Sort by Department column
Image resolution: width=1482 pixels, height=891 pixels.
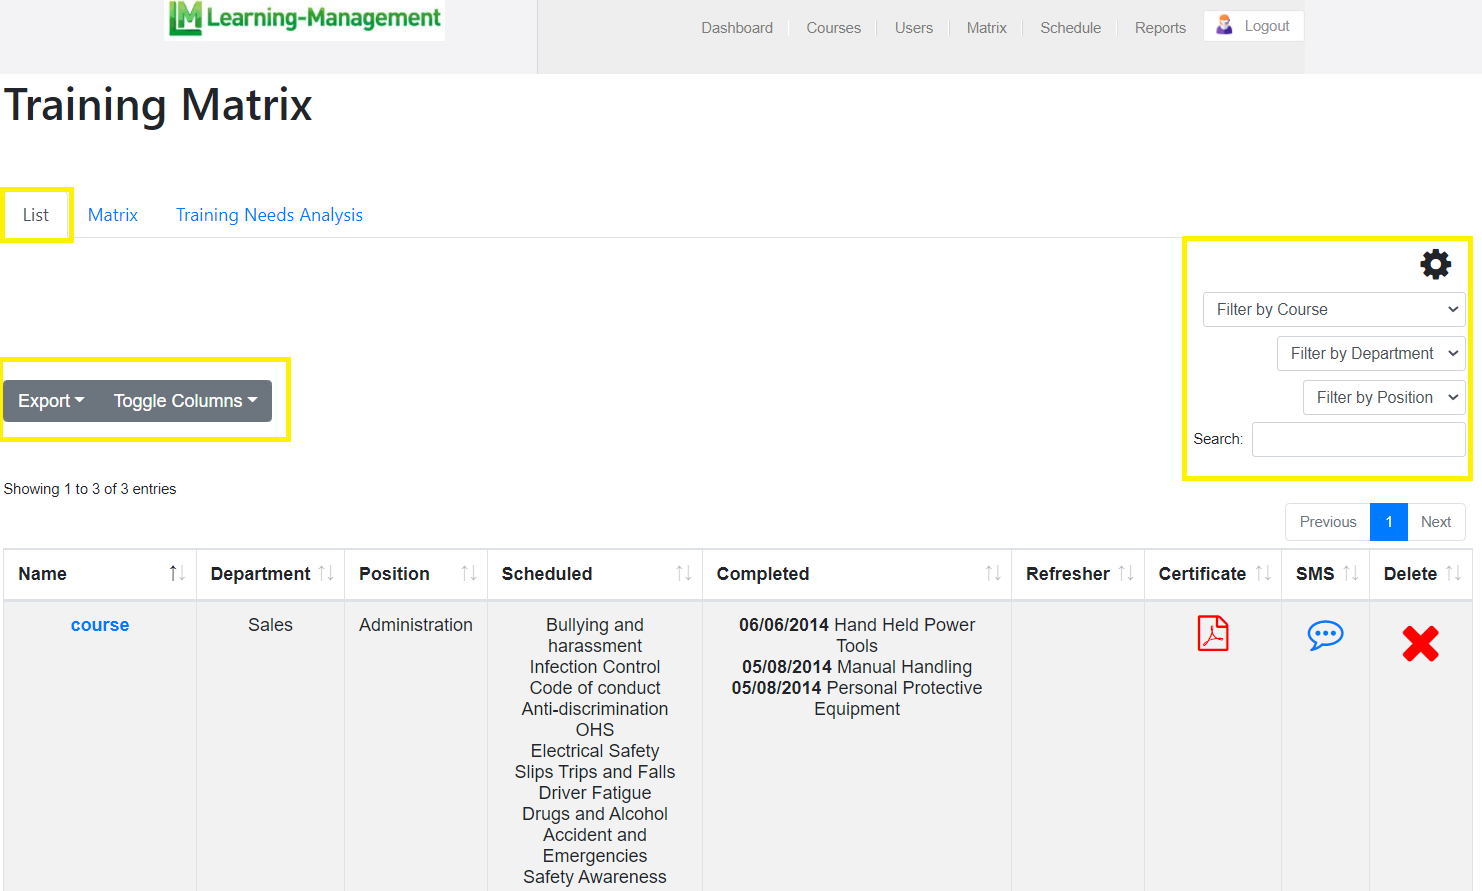pos(325,573)
